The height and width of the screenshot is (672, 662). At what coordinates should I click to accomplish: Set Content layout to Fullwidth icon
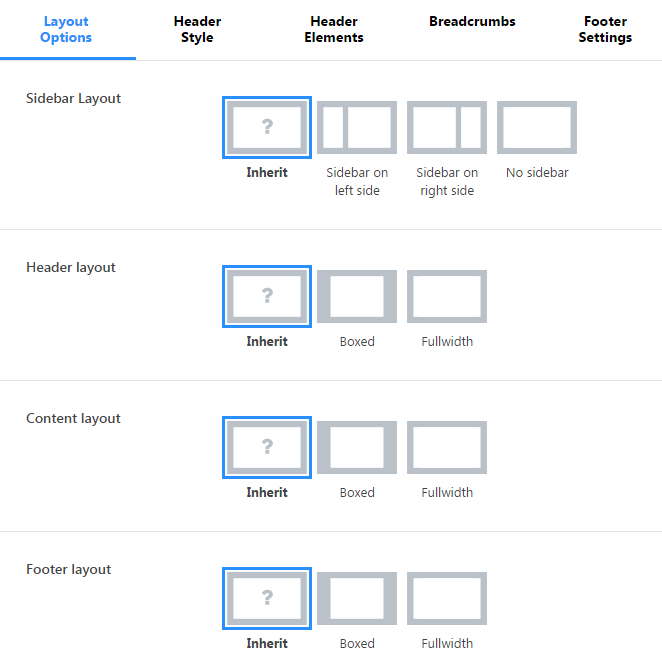pos(447,447)
